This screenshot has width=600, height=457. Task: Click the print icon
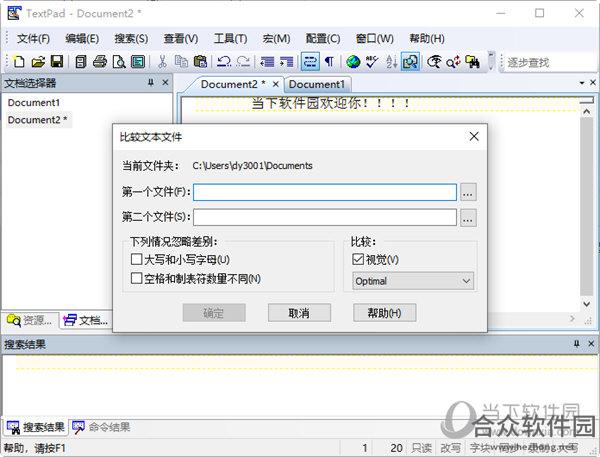pos(100,62)
